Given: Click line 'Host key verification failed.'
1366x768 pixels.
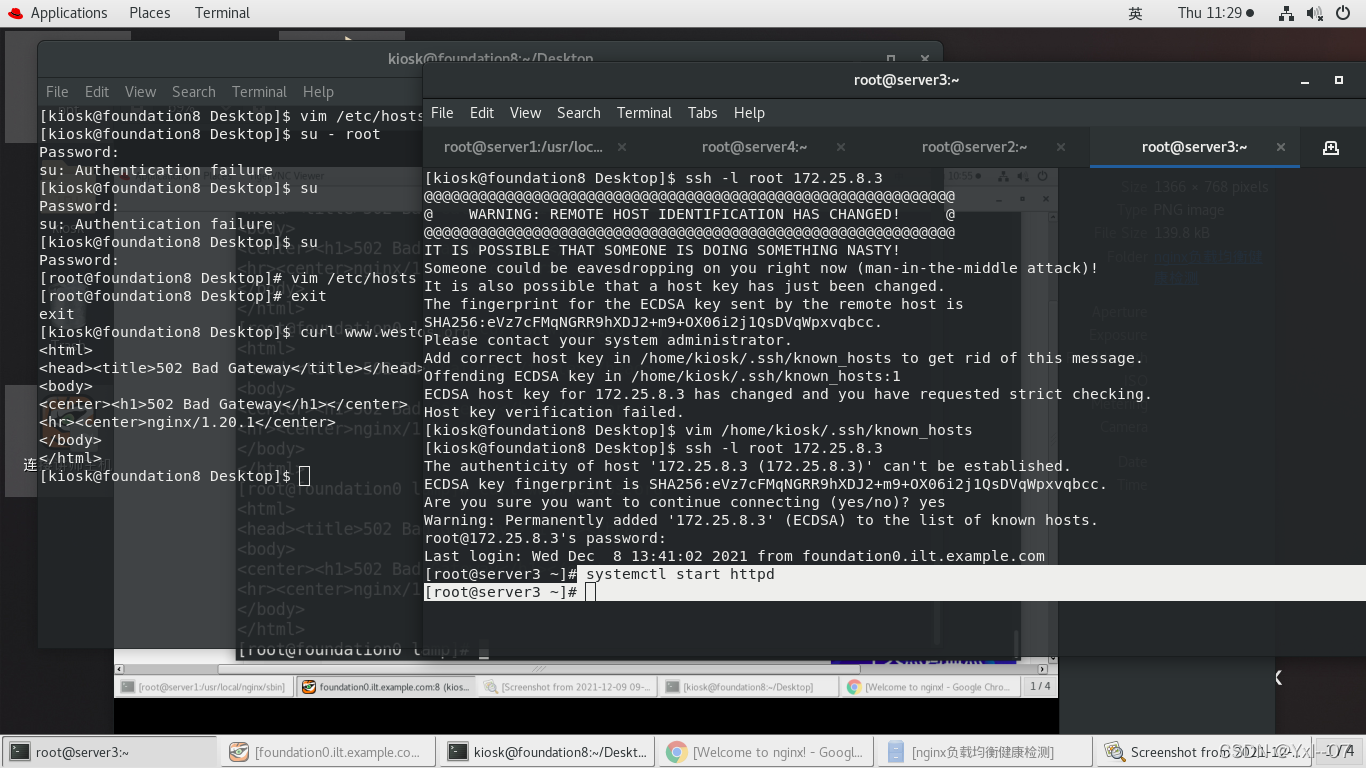Looking at the screenshot, I should [x=554, y=412].
